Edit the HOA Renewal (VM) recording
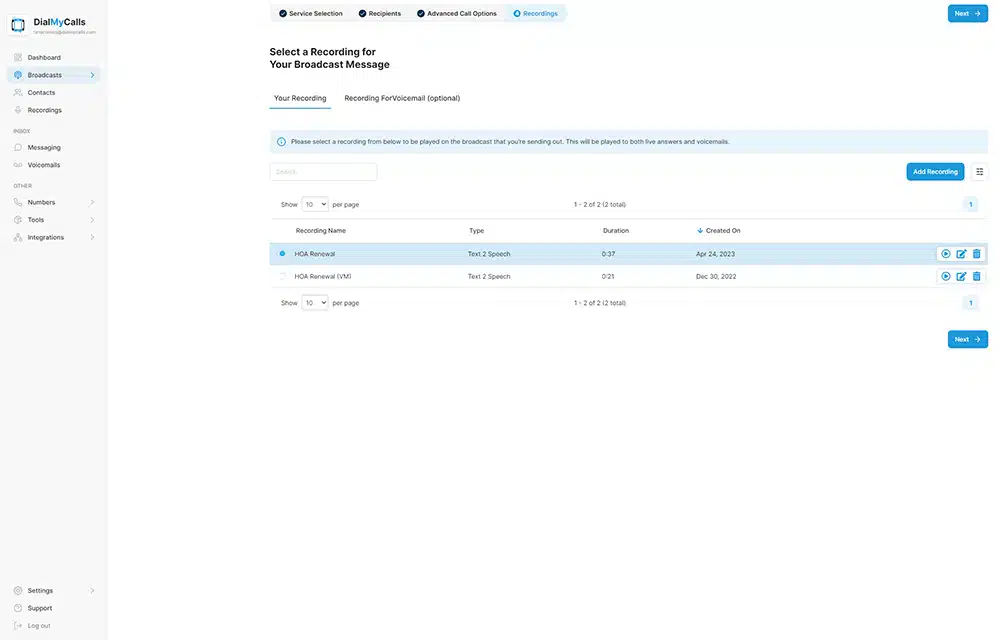The height and width of the screenshot is (640, 1000). point(961,276)
